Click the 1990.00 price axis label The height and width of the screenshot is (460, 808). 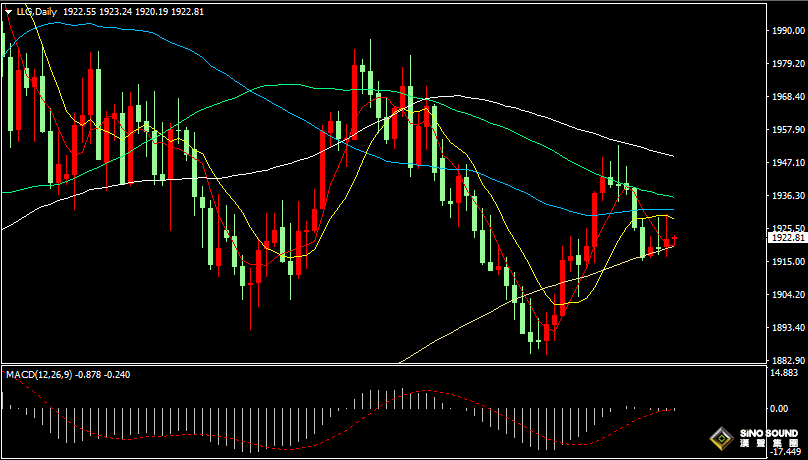(788, 32)
